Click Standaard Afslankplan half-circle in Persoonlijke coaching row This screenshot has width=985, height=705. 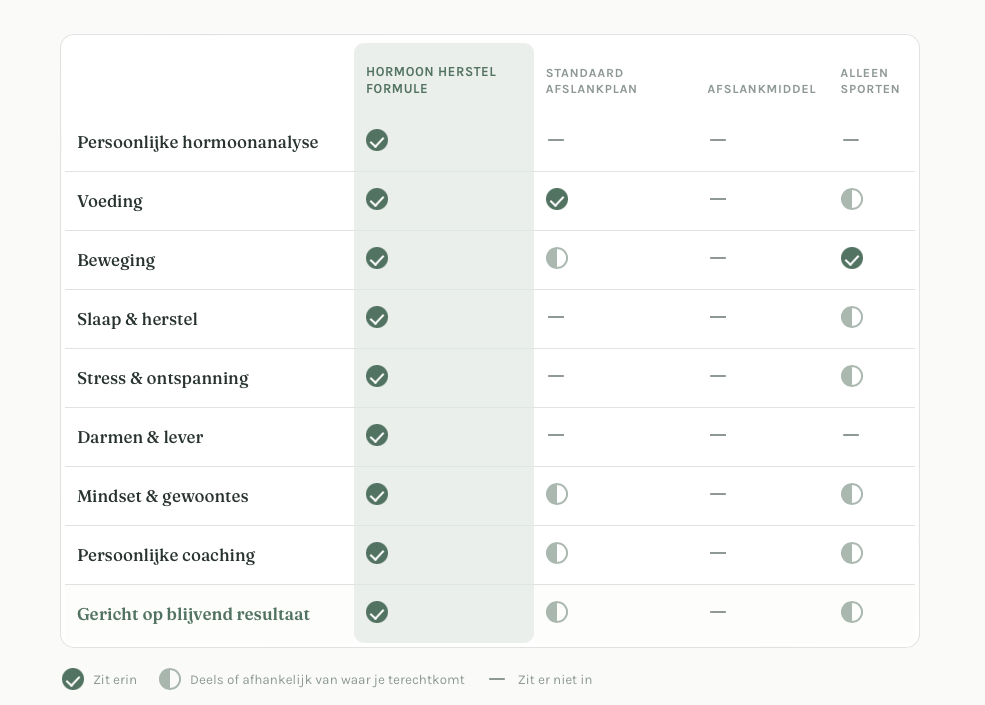(557, 554)
